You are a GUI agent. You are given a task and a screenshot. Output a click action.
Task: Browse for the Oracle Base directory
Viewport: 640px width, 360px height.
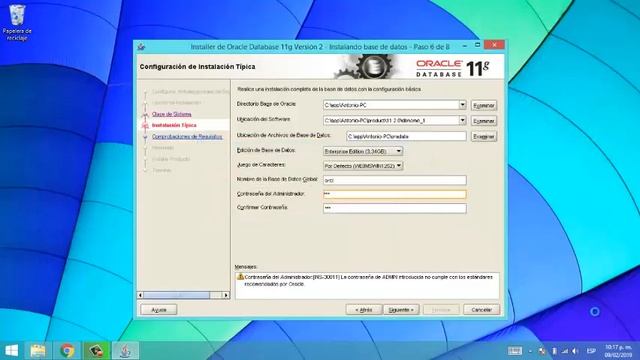484,105
